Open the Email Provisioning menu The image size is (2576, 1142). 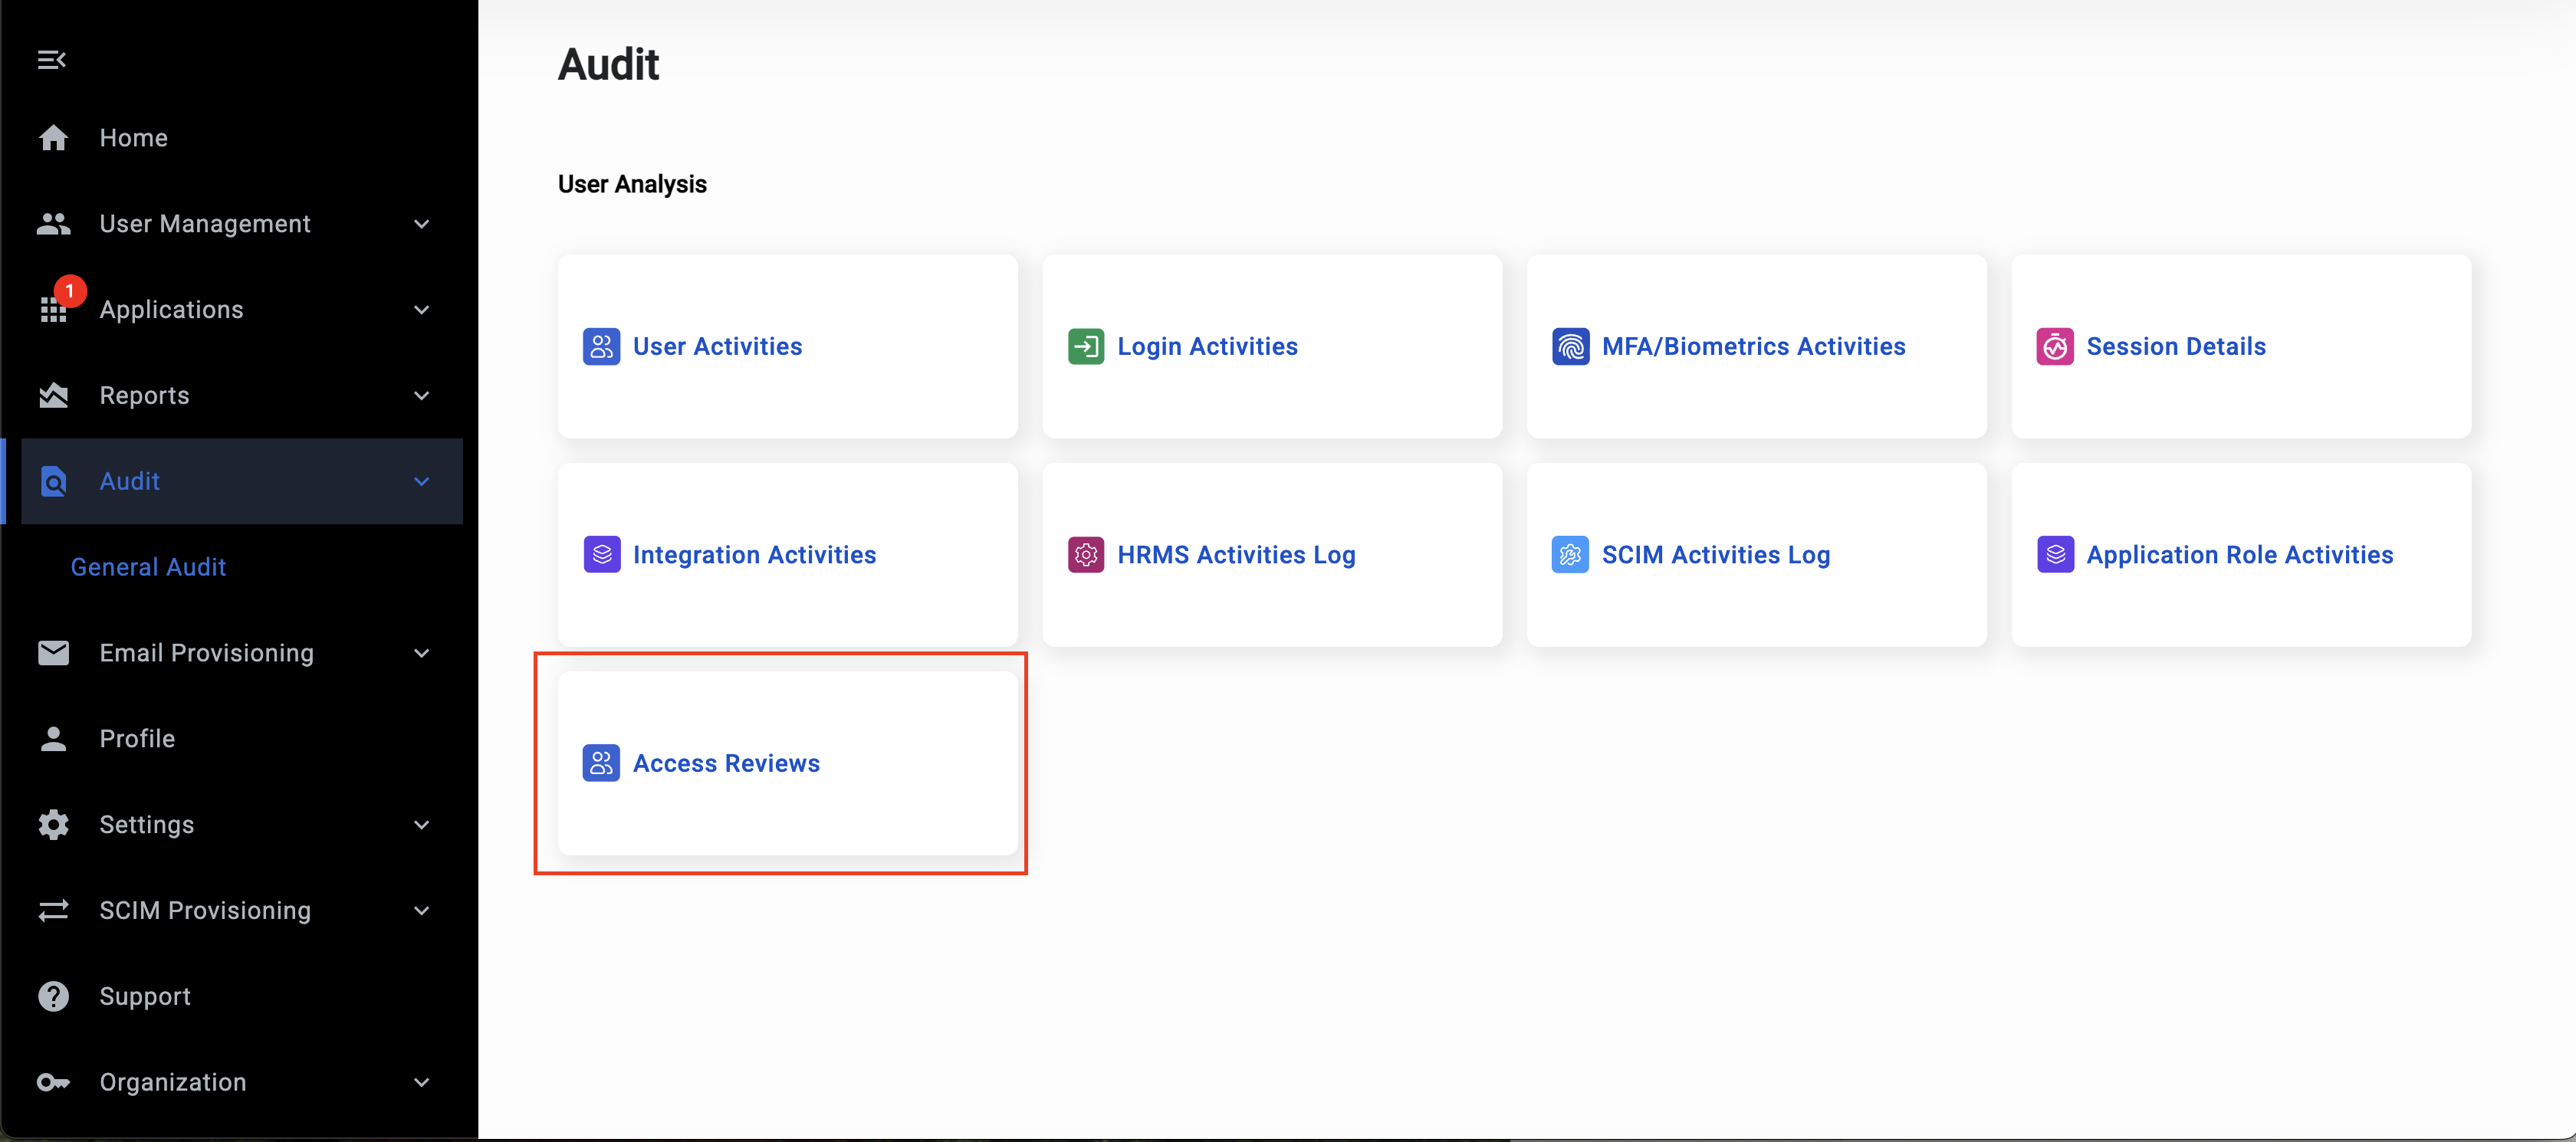click(207, 653)
